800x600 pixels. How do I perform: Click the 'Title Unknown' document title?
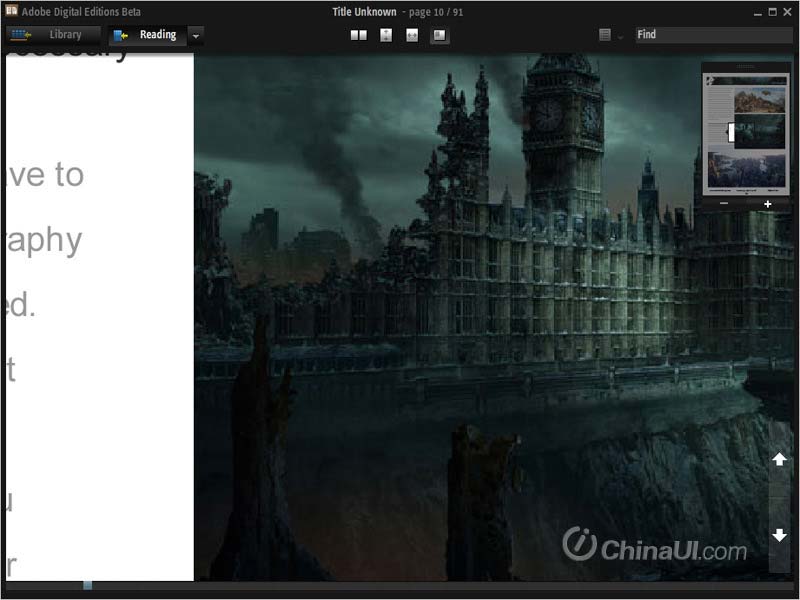(364, 12)
